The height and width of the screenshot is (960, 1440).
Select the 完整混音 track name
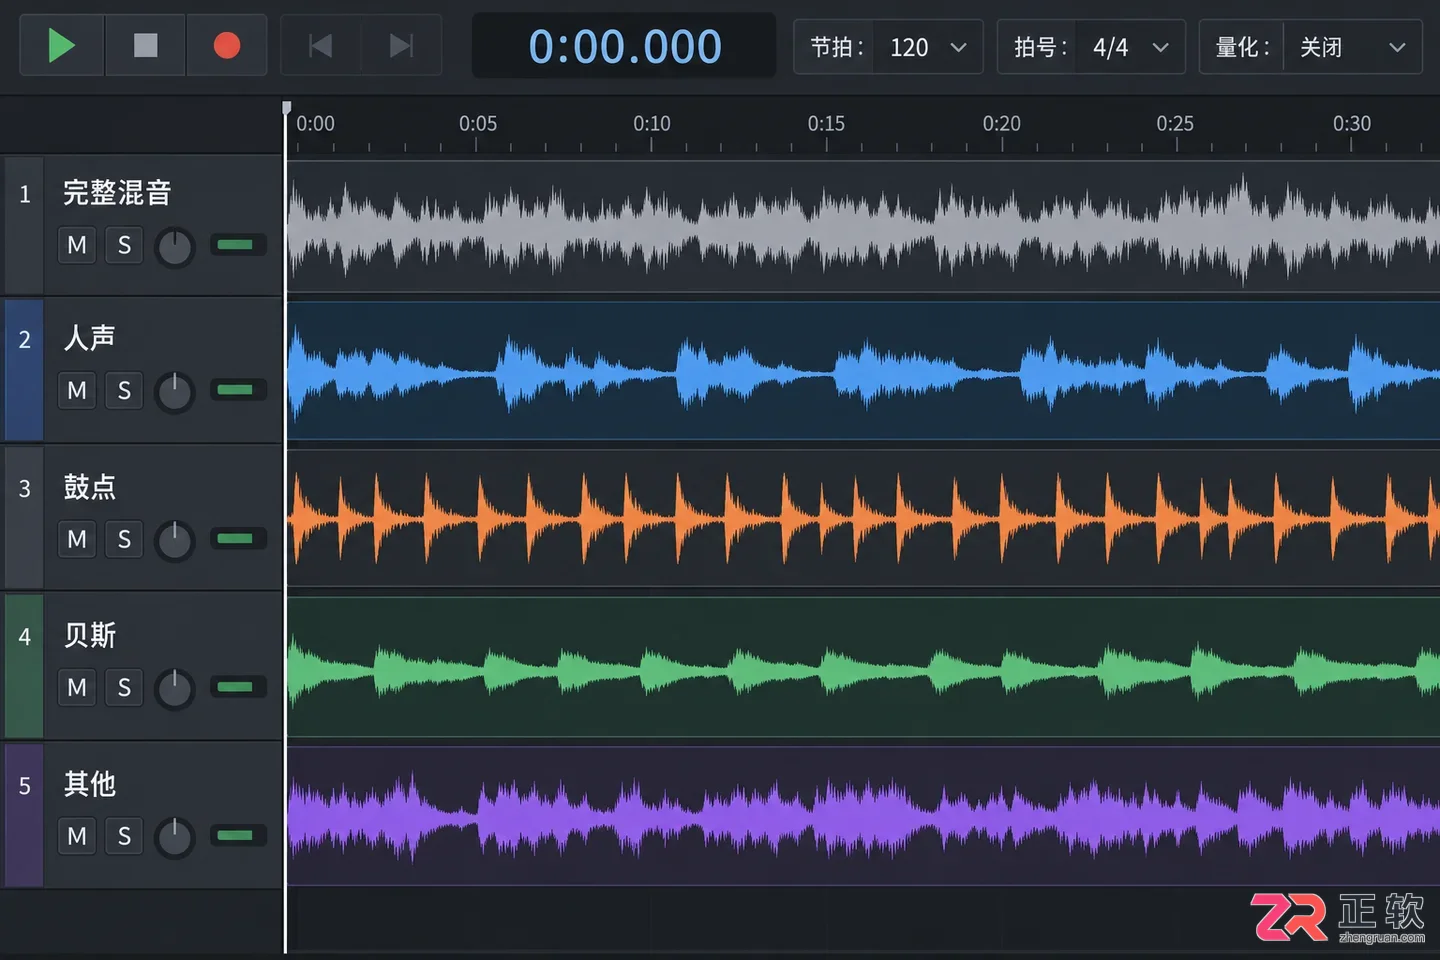click(x=117, y=192)
